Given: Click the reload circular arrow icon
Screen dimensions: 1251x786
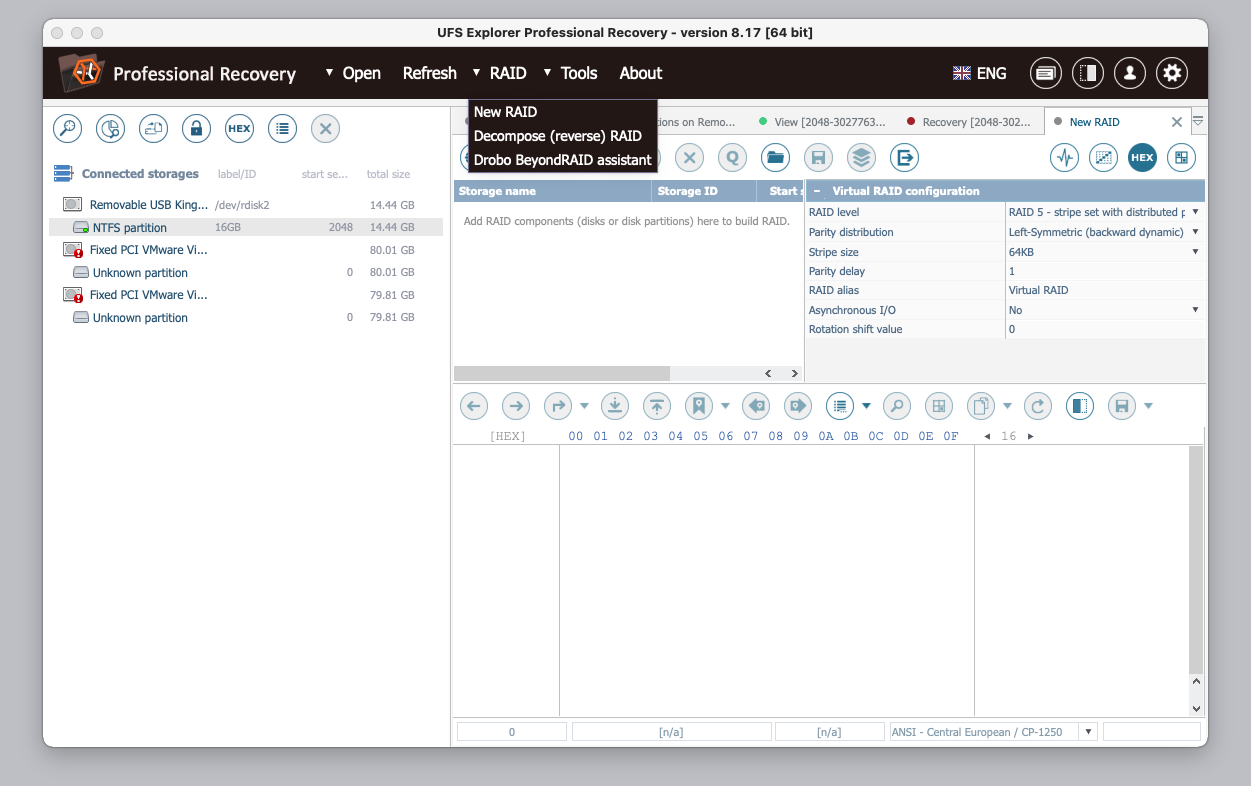Looking at the screenshot, I should pyautogui.click(x=1038, y=406).
